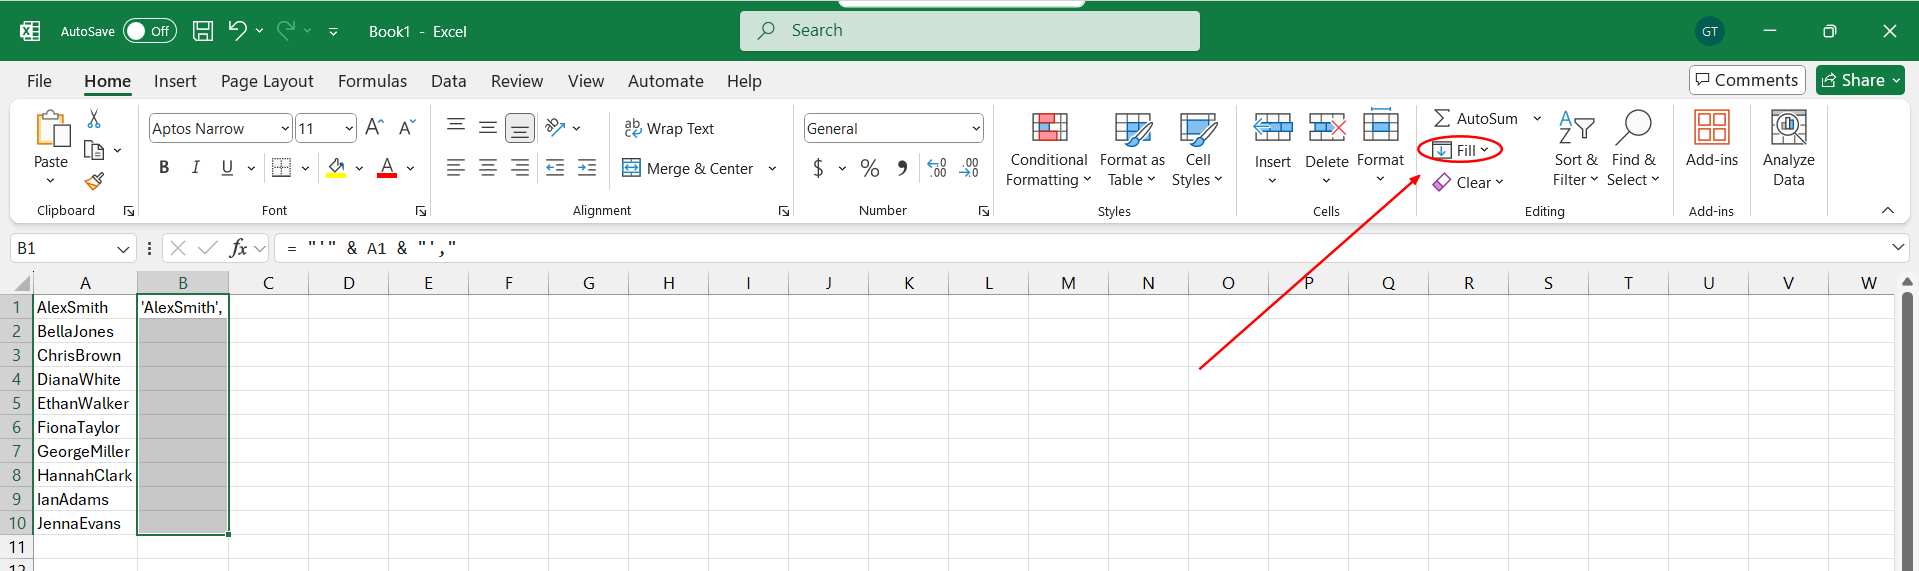Viewport: 1919px width, 571px height.
Task: Switch to the Data tab
Action: click(x=449, y=81)
